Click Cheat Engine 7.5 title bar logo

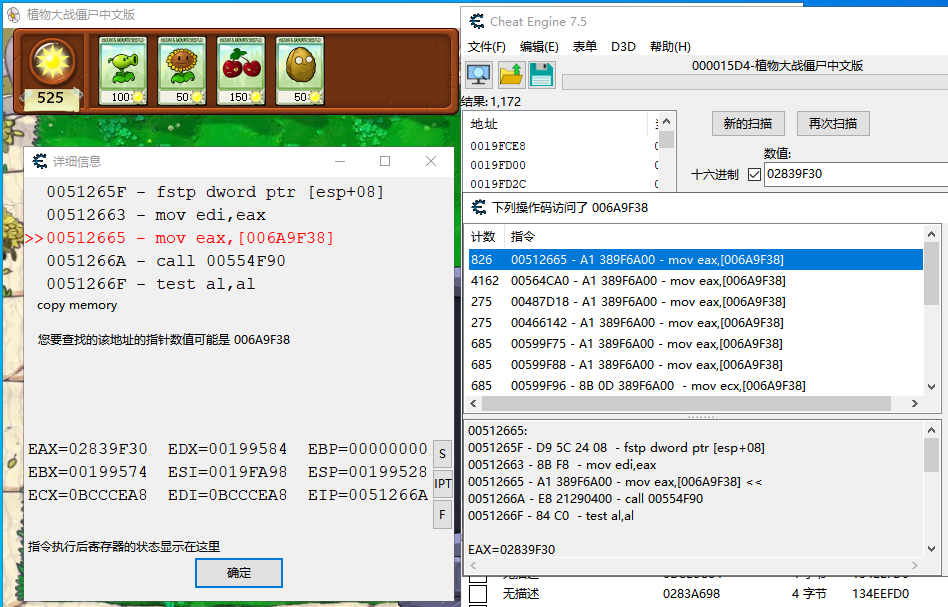477,21
